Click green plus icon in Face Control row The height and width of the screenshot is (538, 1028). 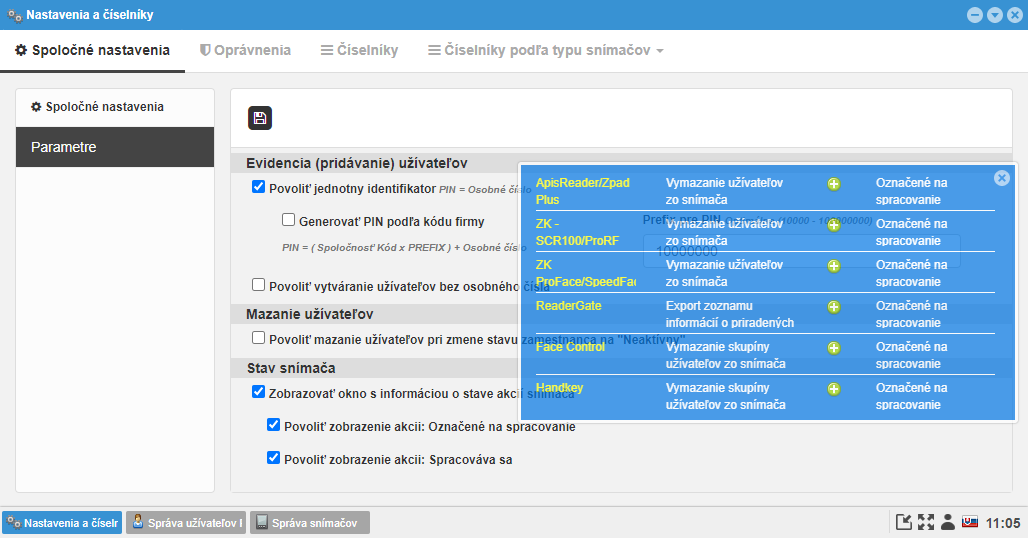tap(833, 348)
